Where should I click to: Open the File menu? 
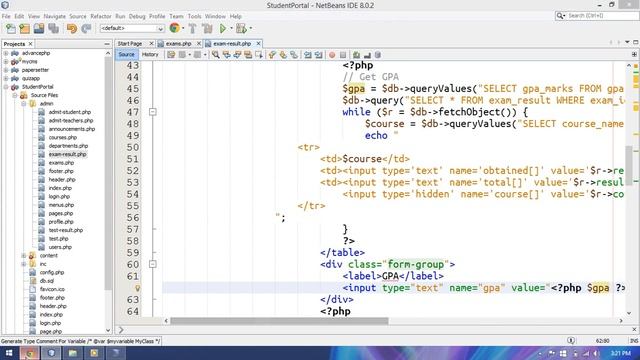[6, 16]
